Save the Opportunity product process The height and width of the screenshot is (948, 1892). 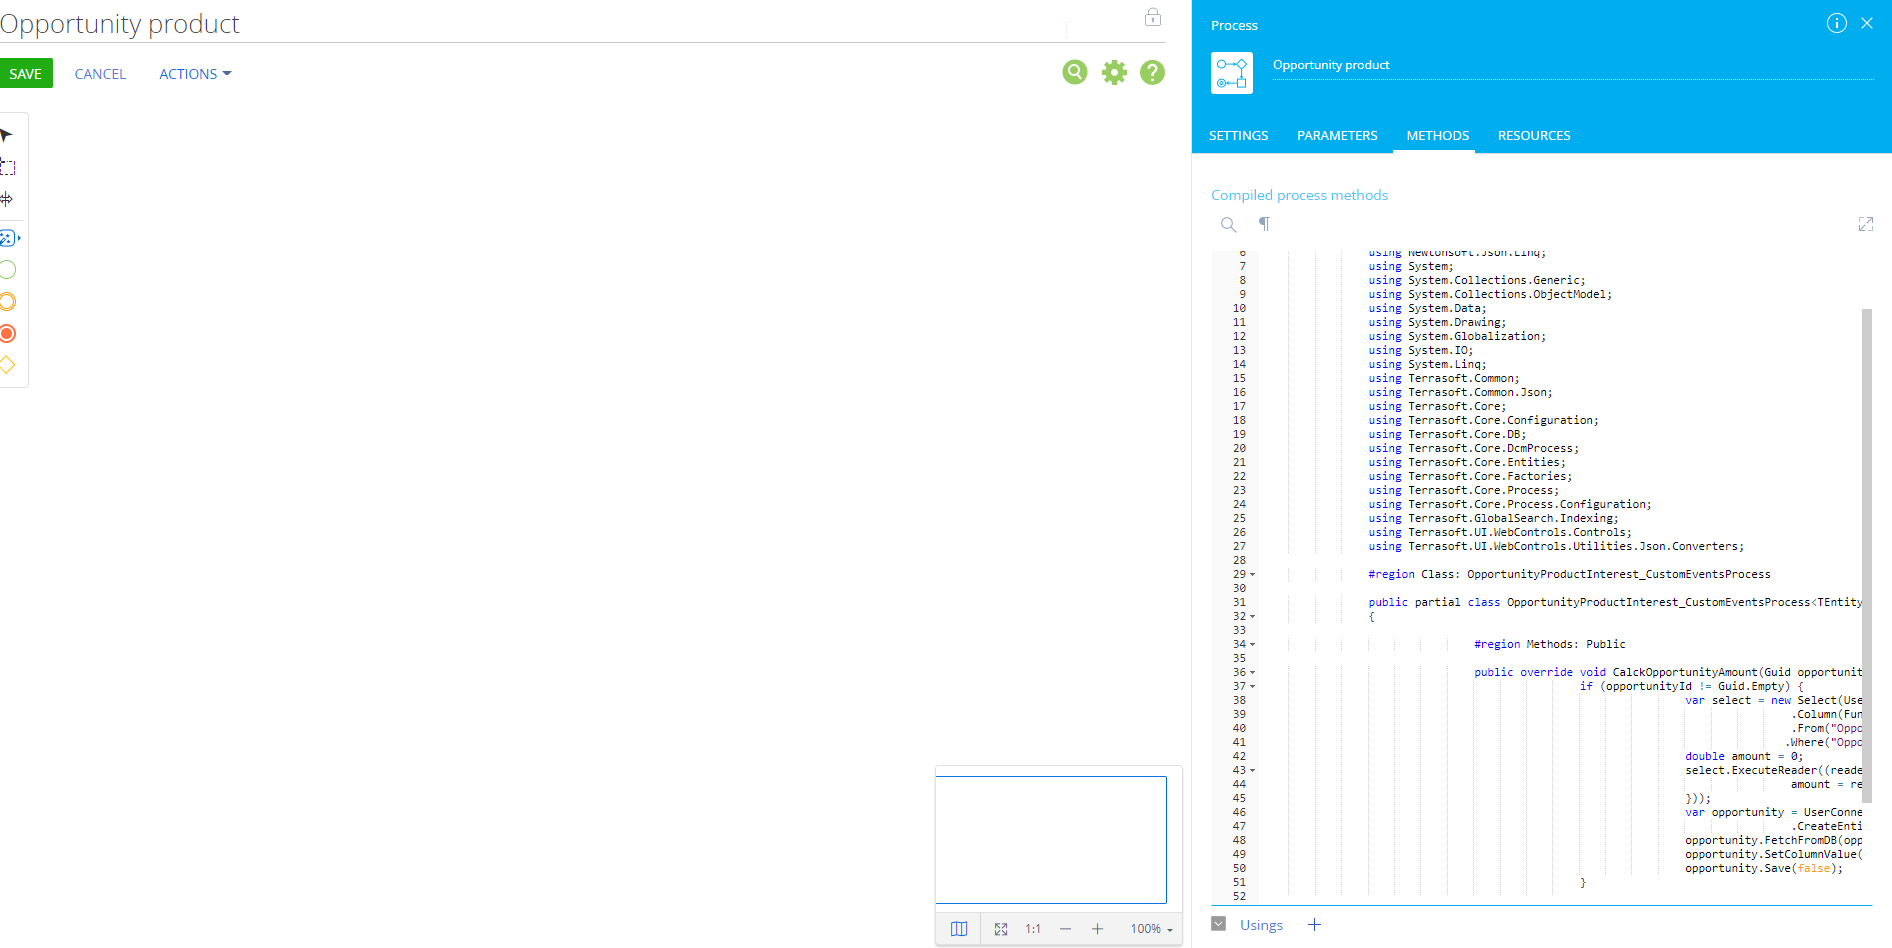[x=26, y=74]
